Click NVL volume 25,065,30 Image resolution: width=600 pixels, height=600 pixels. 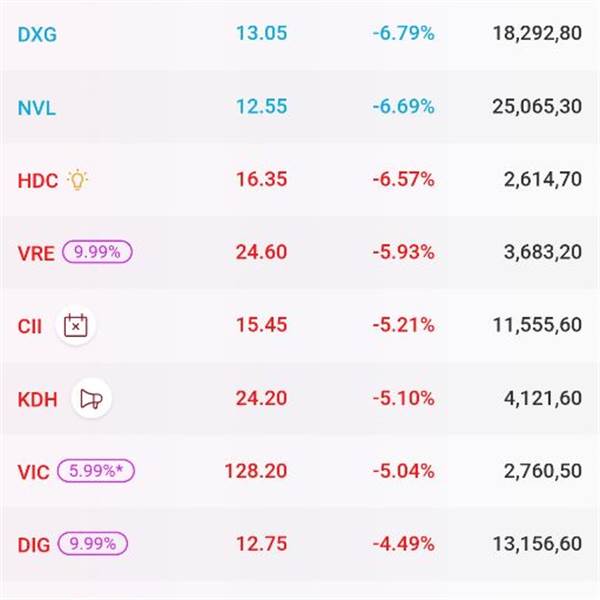point(537,106)
